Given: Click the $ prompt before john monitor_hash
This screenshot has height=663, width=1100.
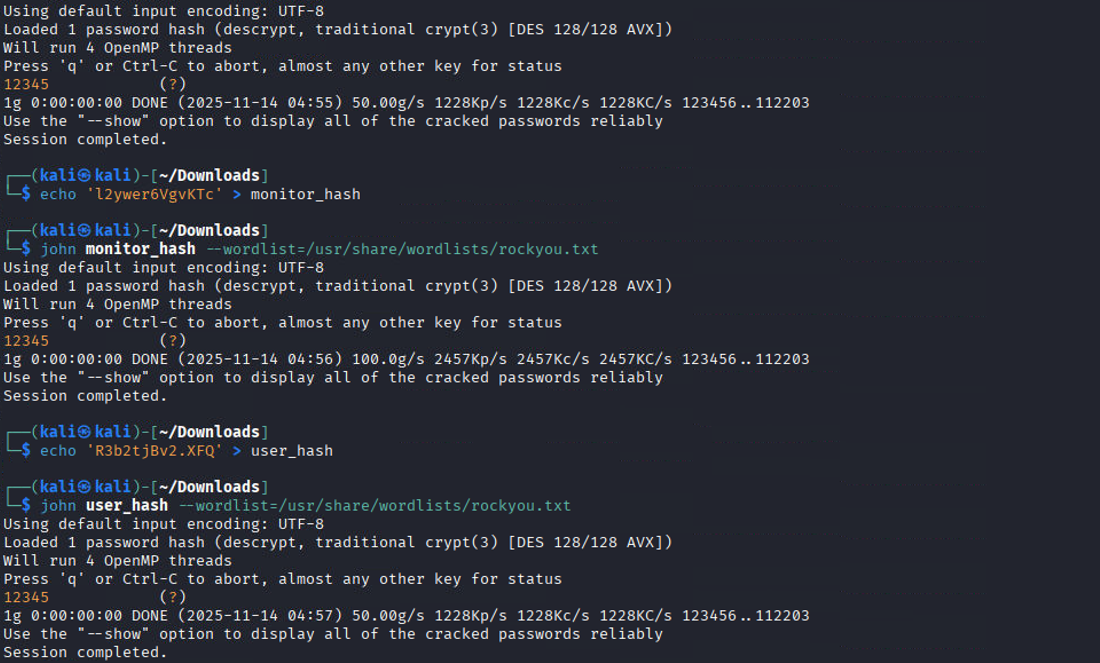Looking at the screenshot, I should [x=26, y=249].
